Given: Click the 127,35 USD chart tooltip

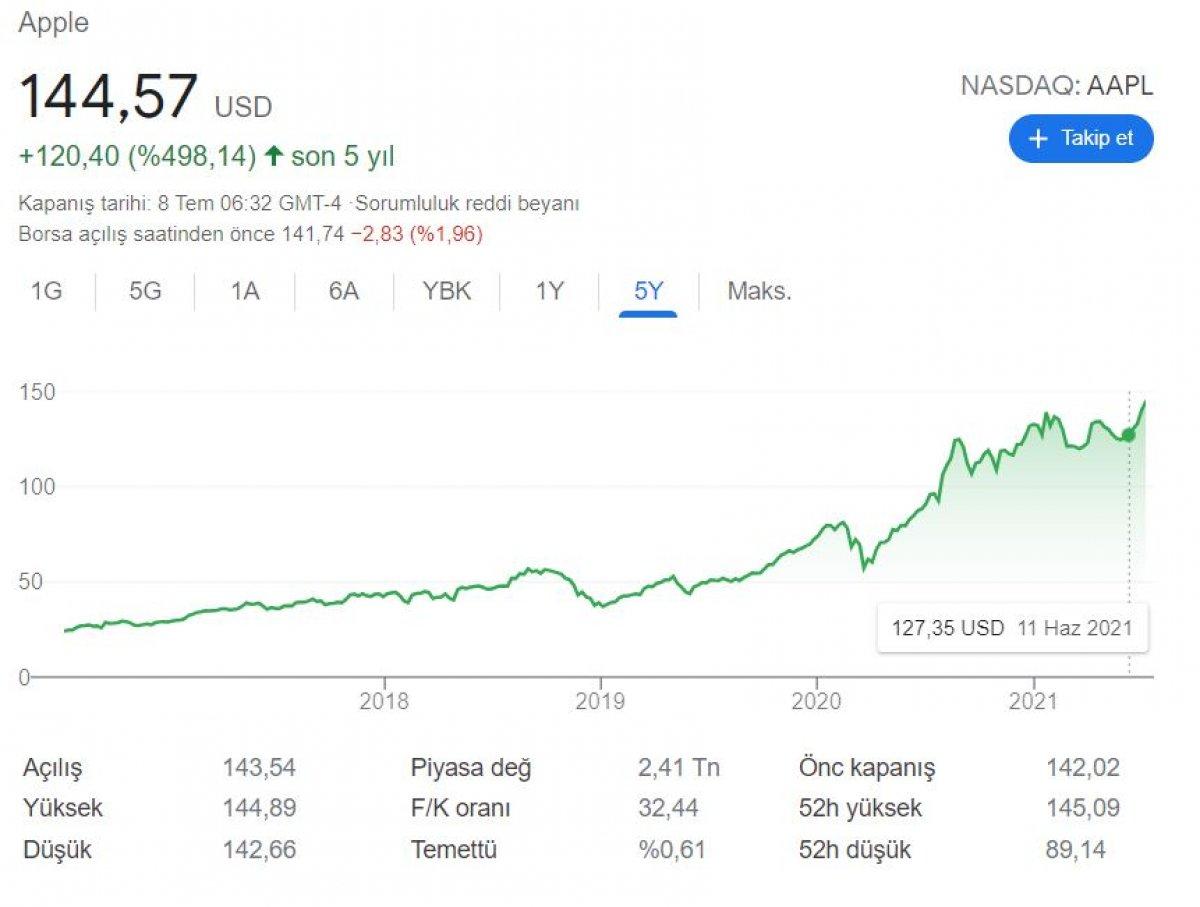Looking at the screenshot, I should coord(1012,628).
